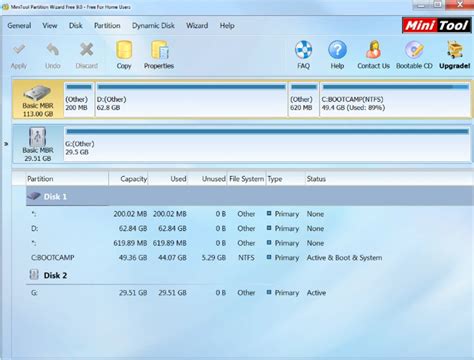Sort by the Partition column header
This screenshot has width=474, height=360.
(x=67, y=179)
